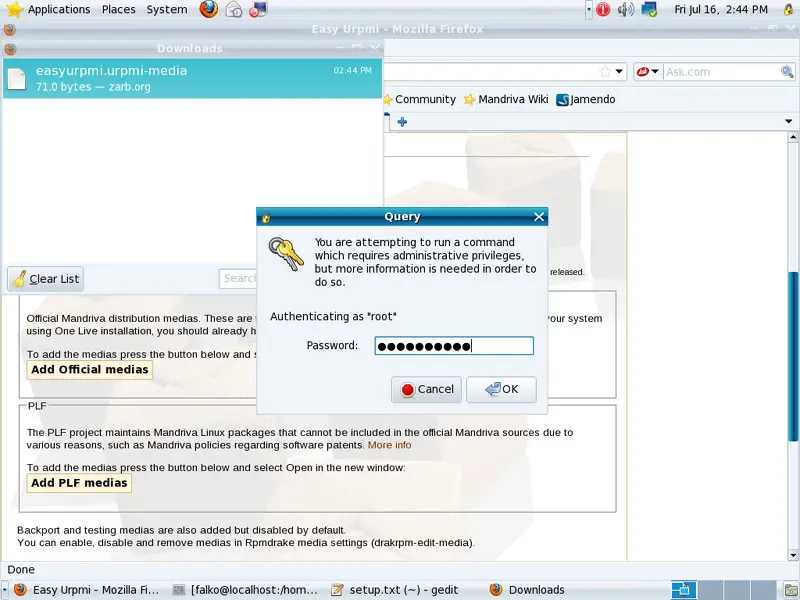Switch to setup.txt gedit taskbar entry
Viewport: 800px width, 600px height.
tap(395, 590)
